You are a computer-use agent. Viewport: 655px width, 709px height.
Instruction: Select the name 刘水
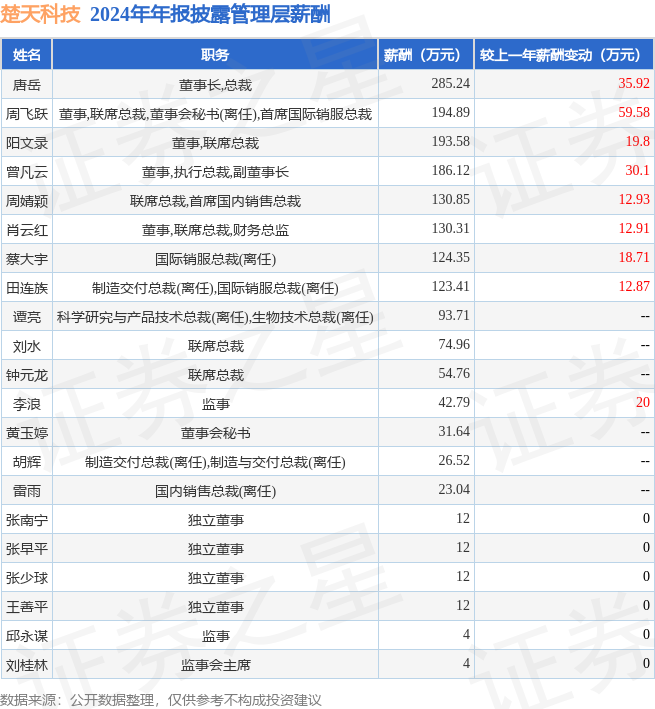(x=27, y=346)
